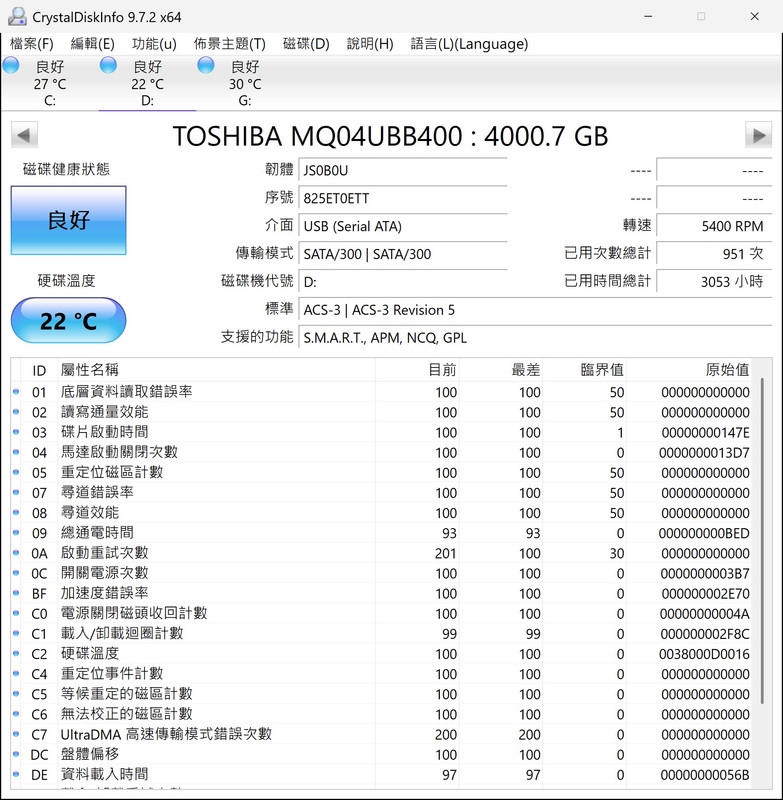
Task: Click the SMART attribute list scrollbar
Action: click(763, 541)
